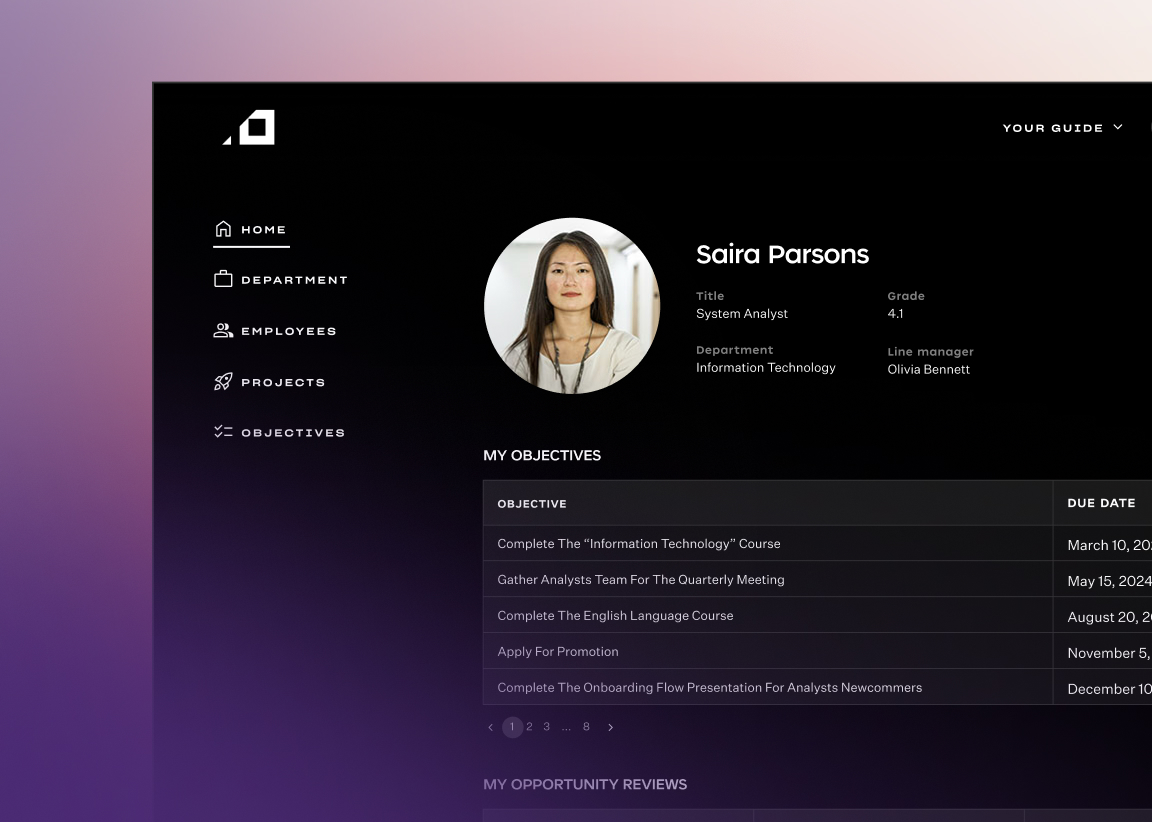Open the Employees menu item
The image size is (1152, 822).
(288, 331)
